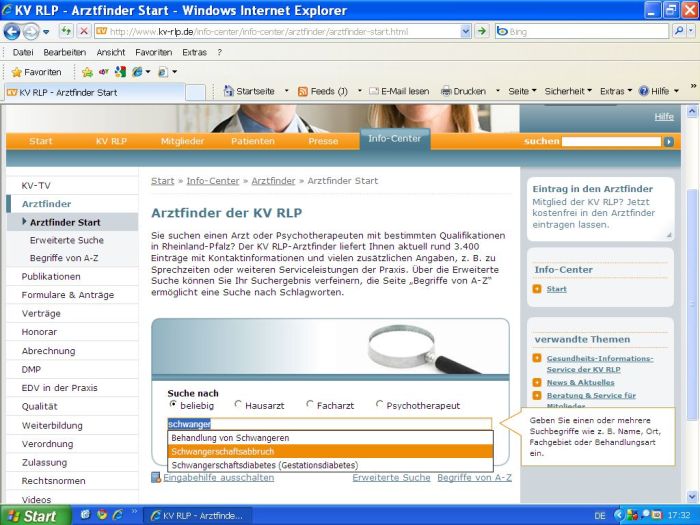Click the scrollbar down arrow
The height and width of the screenshot is (525, 700).
692,496
